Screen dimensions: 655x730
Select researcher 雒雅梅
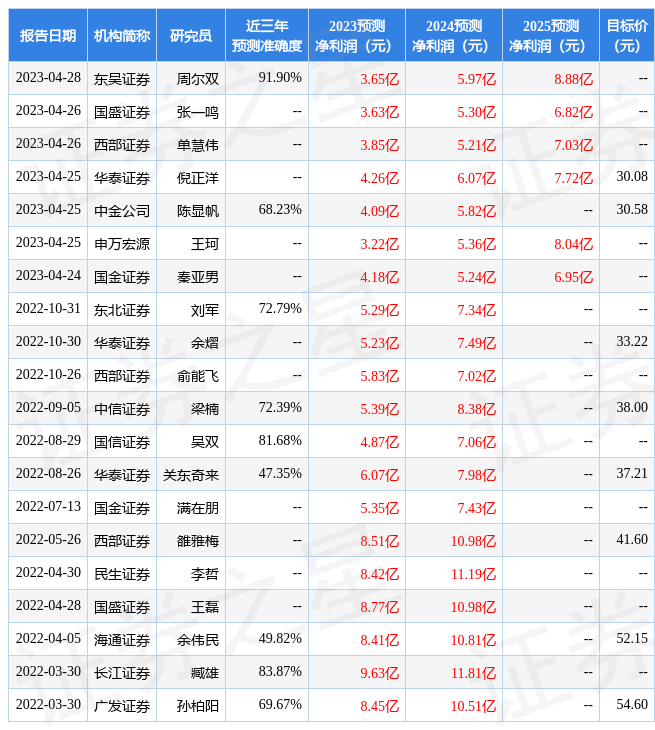[x=198, y=541]
